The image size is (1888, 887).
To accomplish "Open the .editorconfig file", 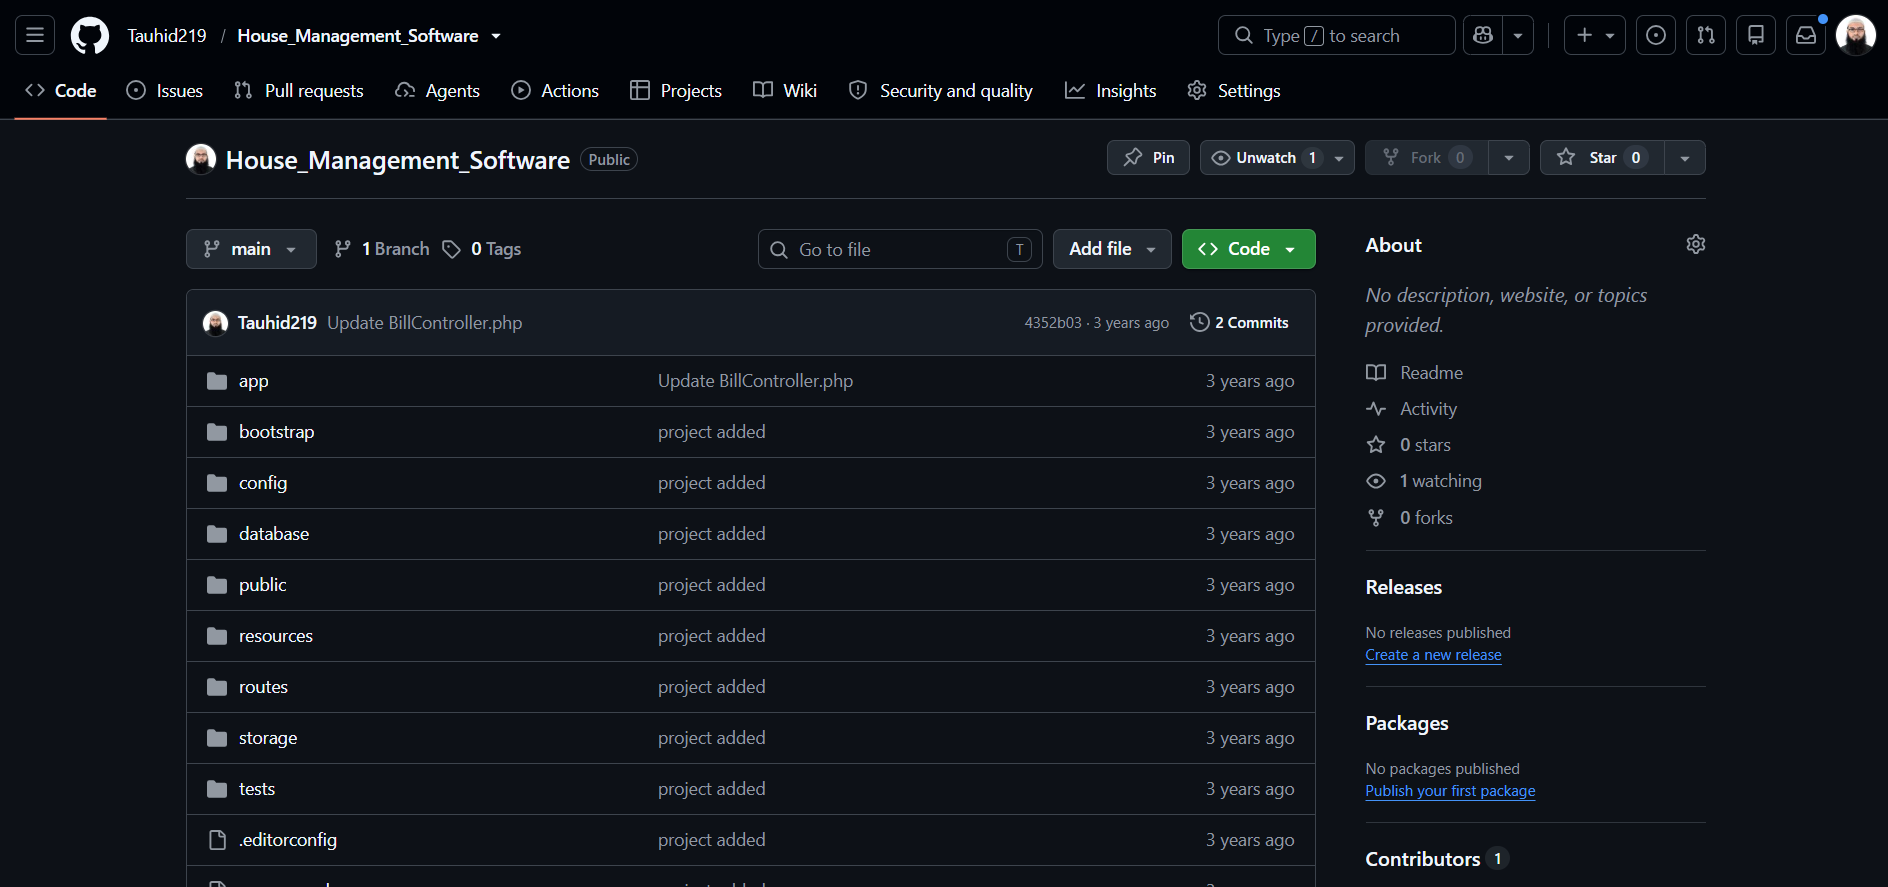I will [288, 840].
